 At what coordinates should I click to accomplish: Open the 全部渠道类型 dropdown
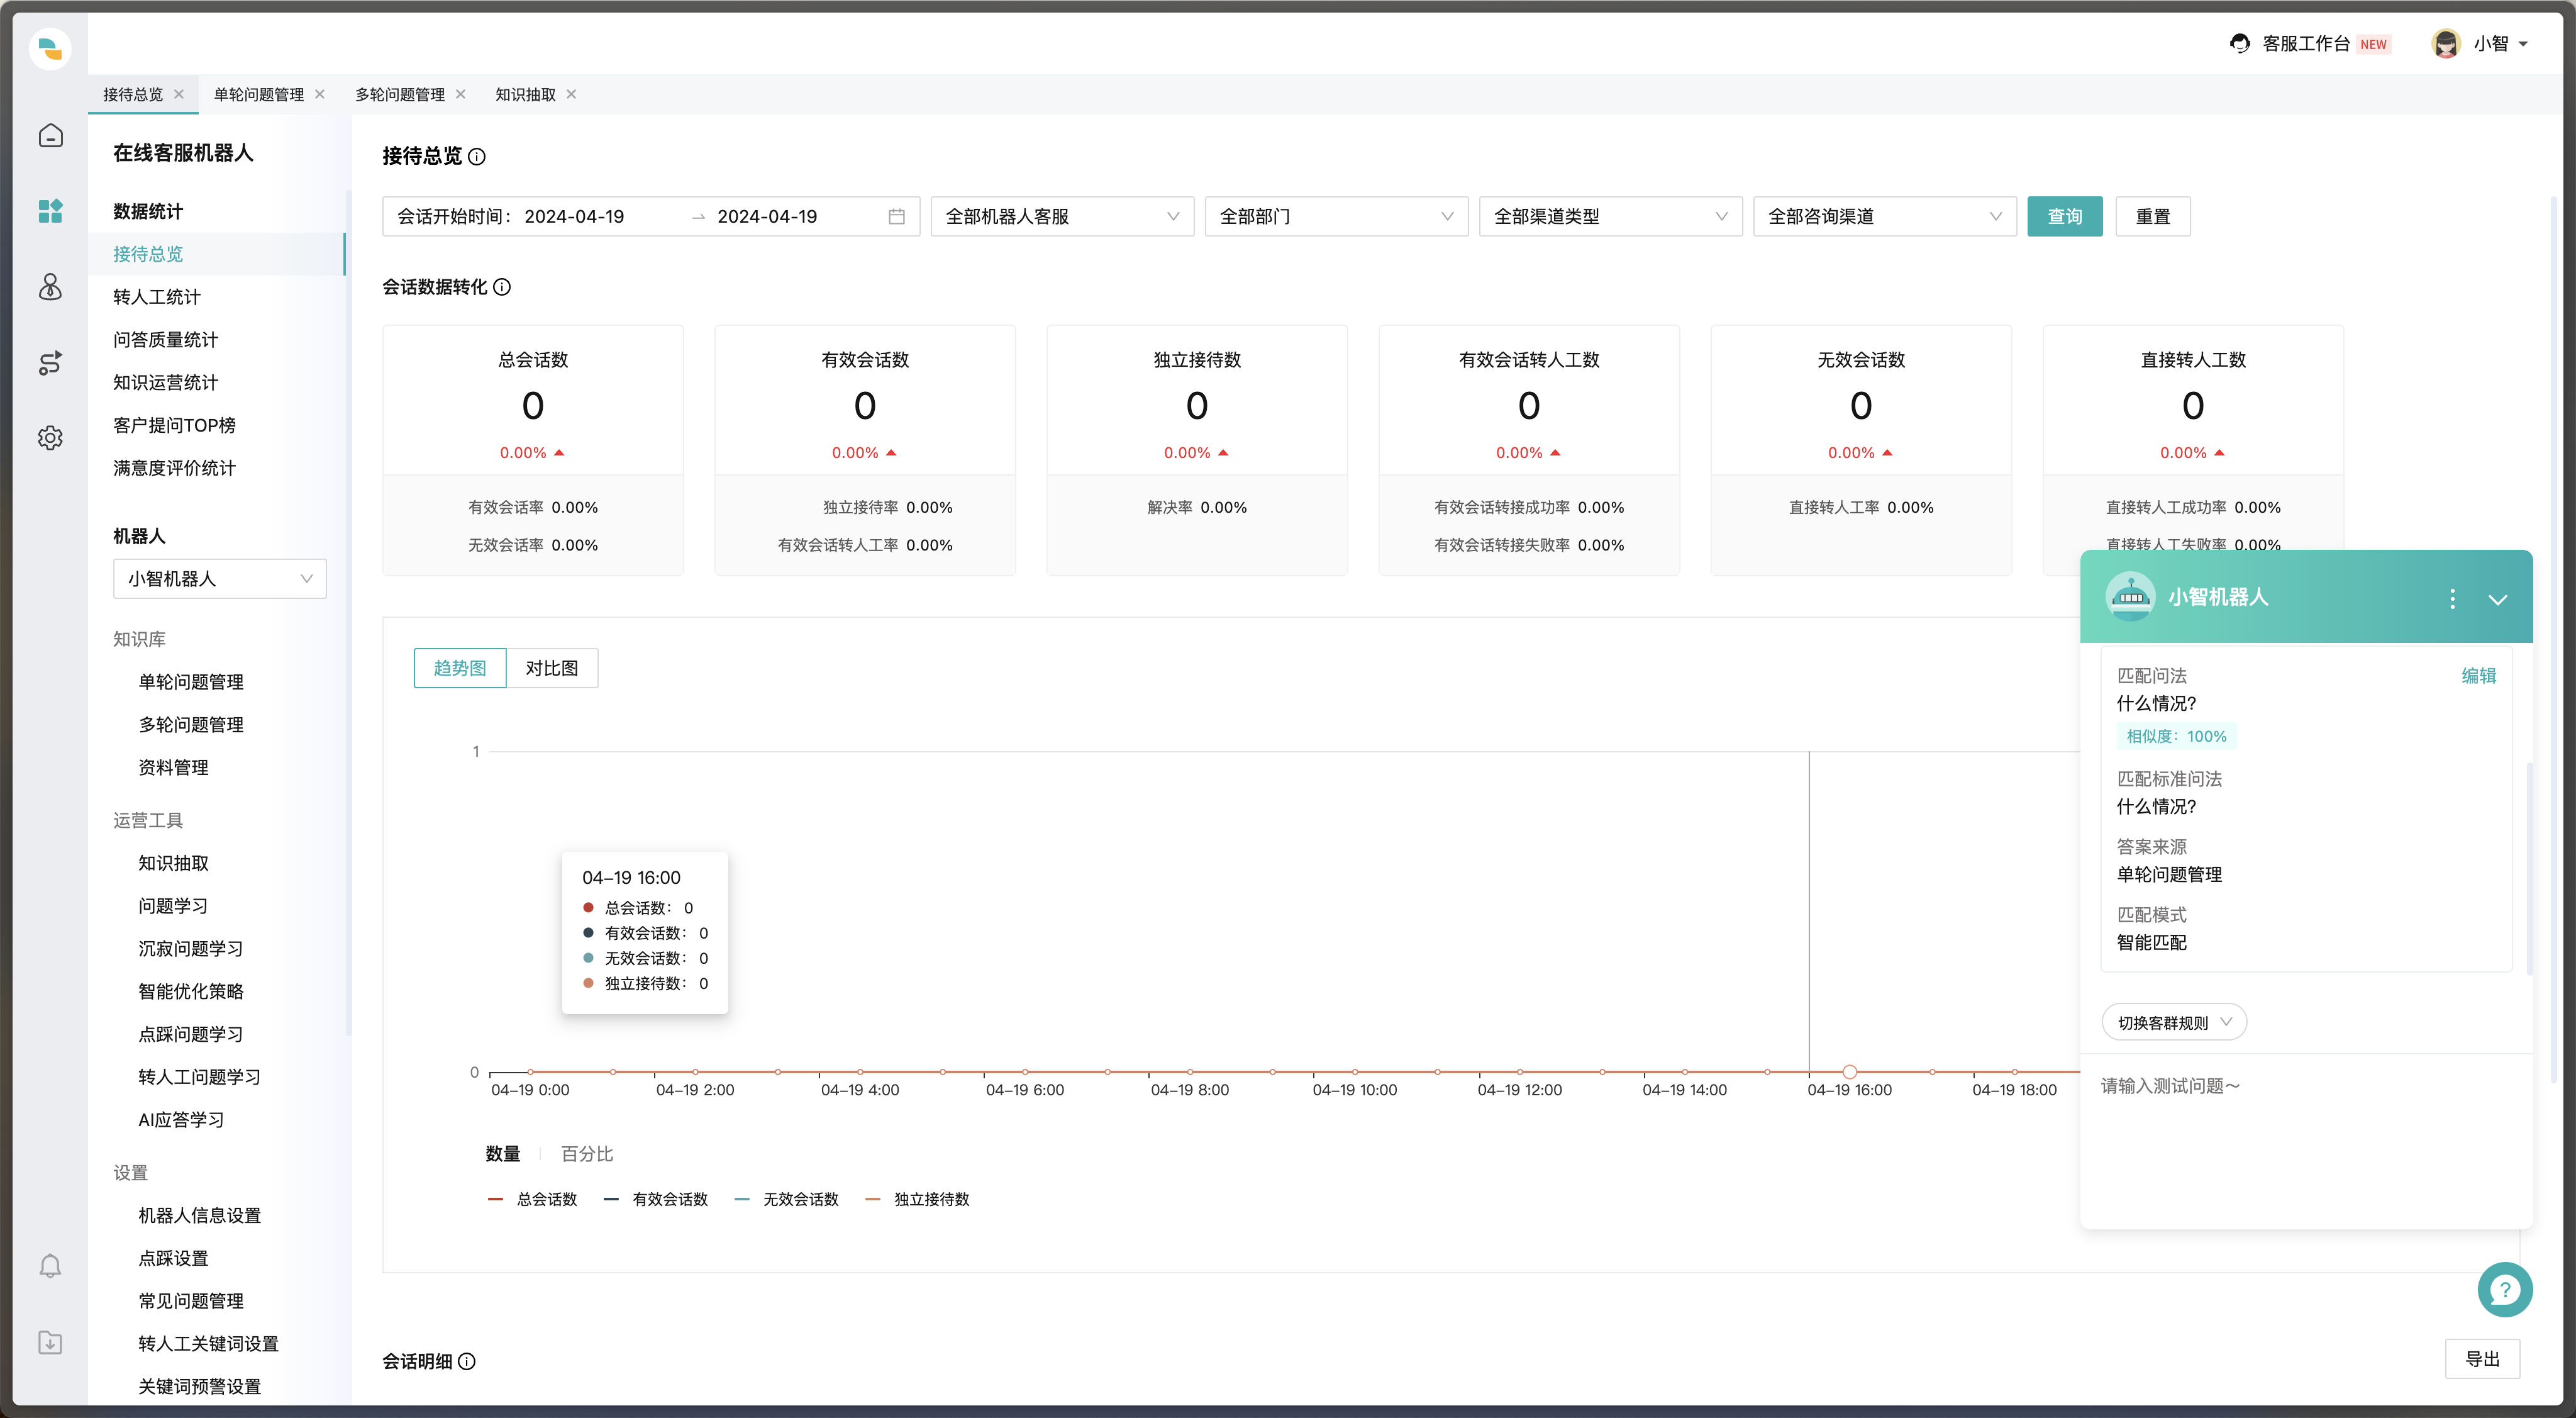pyautogui.click(x=1610, y=216)
